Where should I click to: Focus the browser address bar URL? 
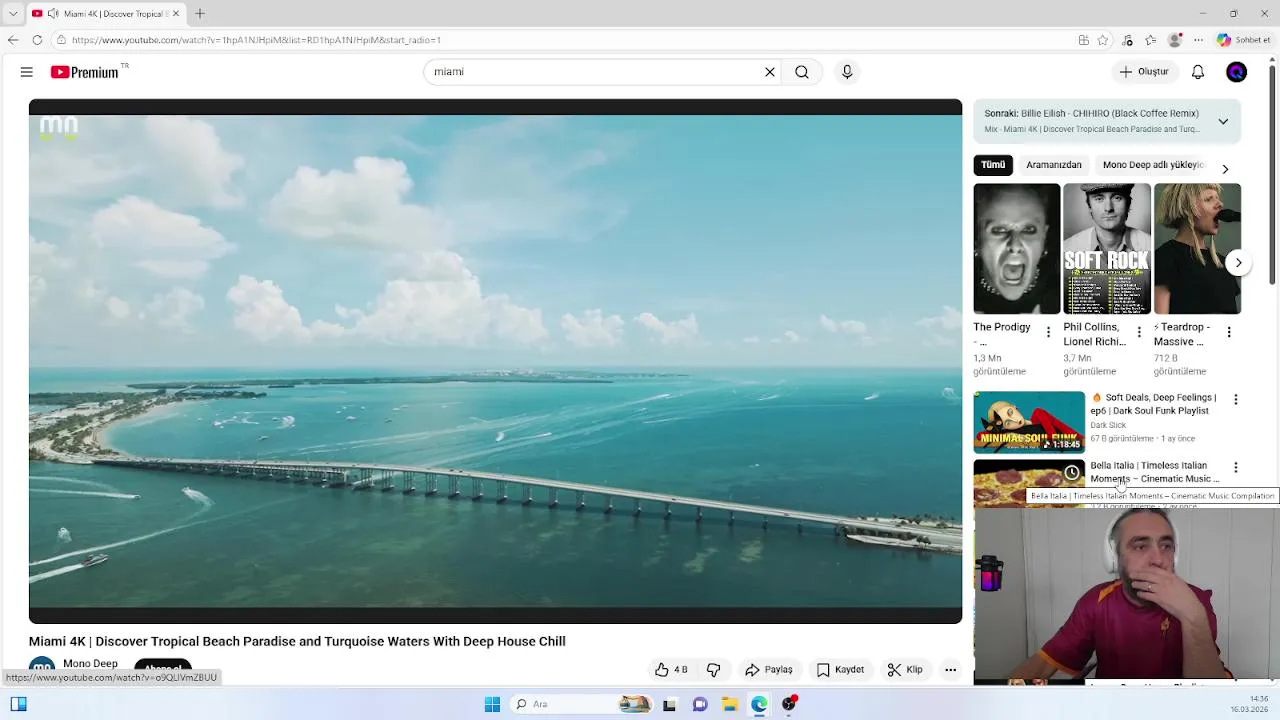[x=560, y=40]
